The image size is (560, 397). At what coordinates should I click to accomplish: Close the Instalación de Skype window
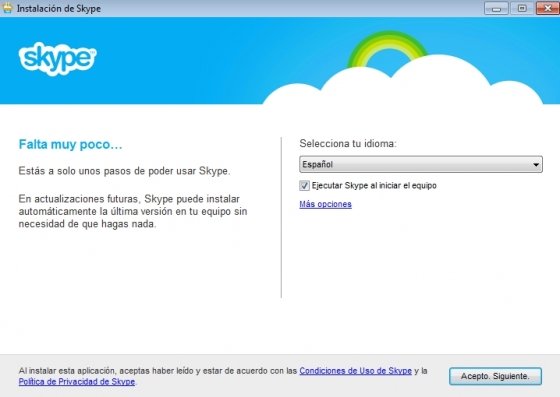(548, 8)
